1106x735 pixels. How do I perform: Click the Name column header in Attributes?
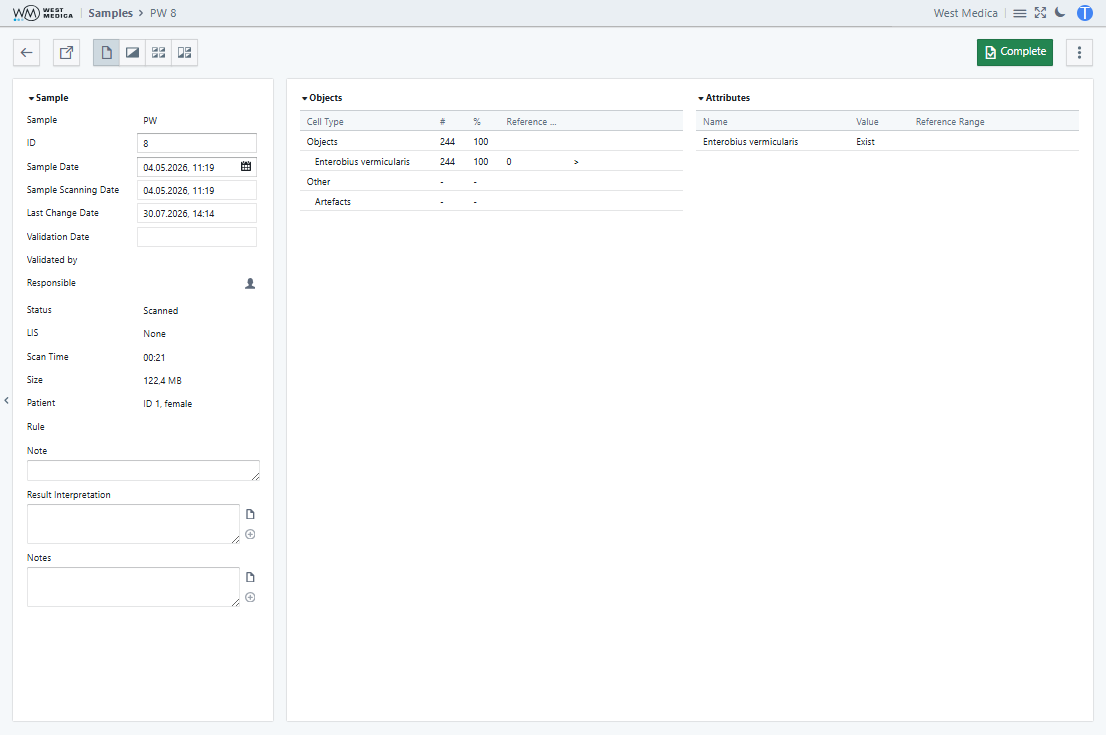pos(715,122)
